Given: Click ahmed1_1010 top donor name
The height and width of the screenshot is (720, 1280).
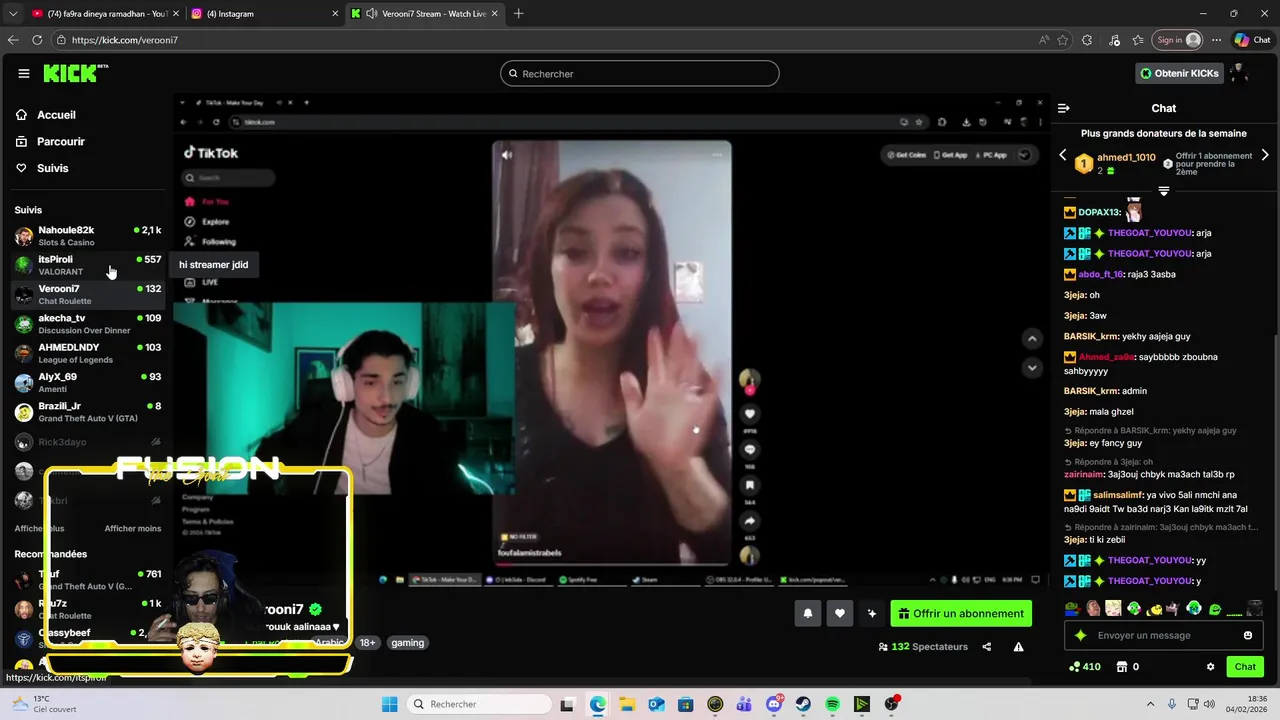Looking at the screenshot, I should [1126, 158].
